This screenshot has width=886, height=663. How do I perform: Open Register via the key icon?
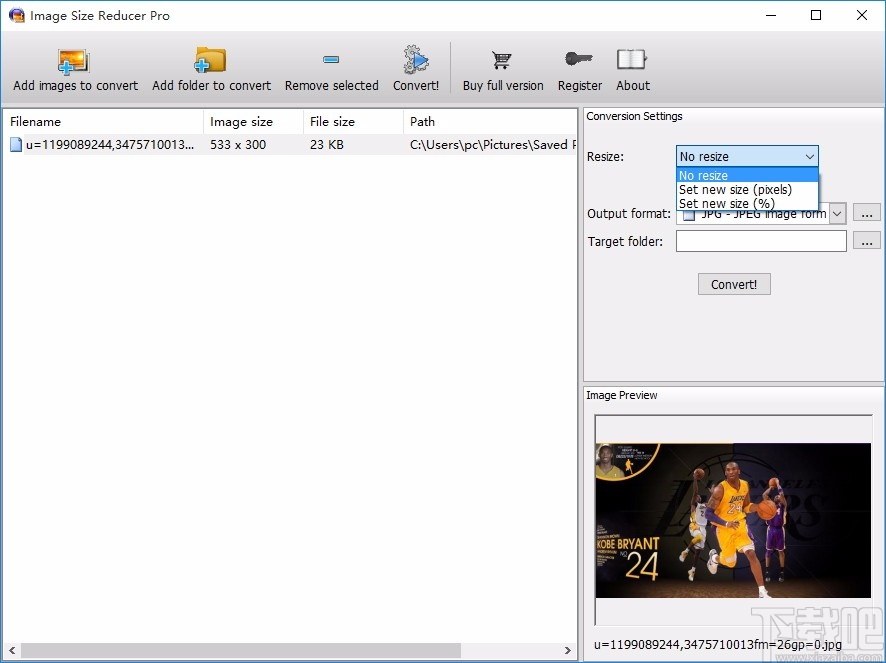tap(579, 60)
